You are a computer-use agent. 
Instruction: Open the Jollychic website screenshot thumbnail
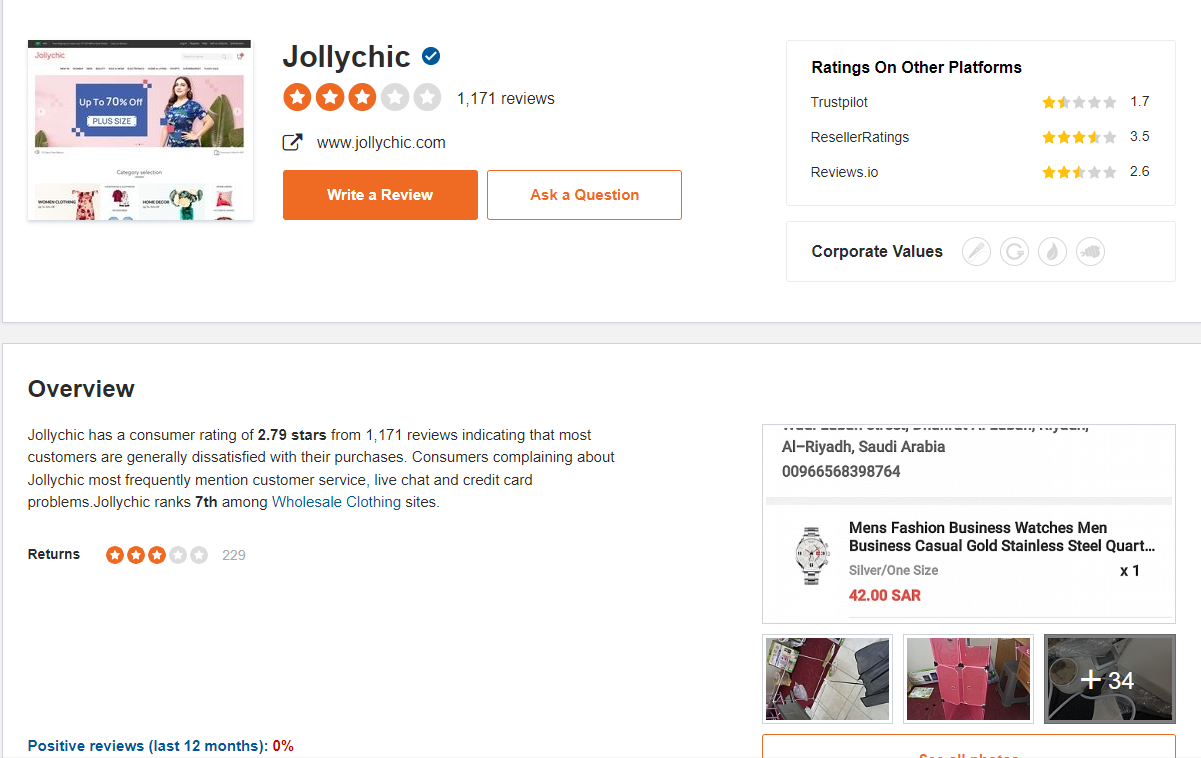(x=140, y=130)
